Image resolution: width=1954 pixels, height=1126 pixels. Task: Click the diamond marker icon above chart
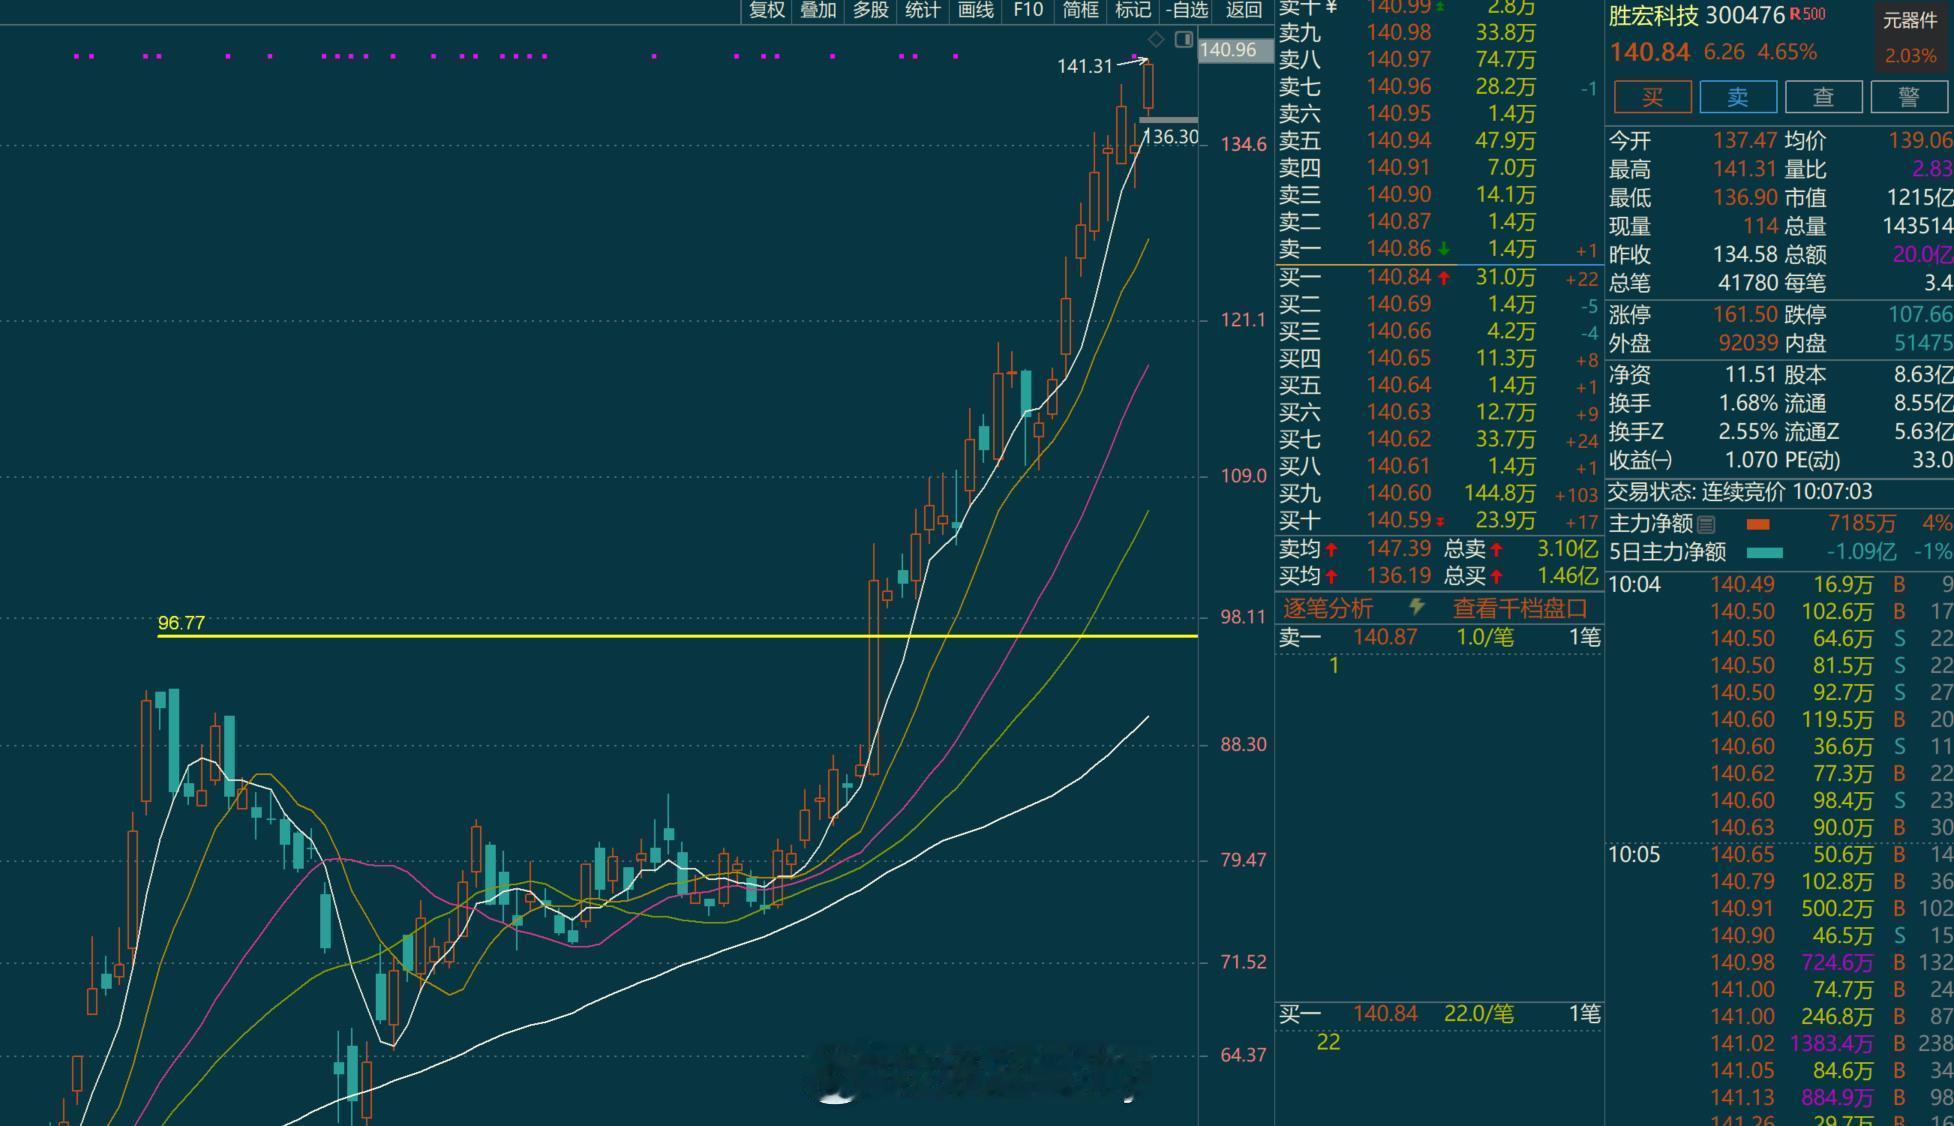pos(1156,40)
